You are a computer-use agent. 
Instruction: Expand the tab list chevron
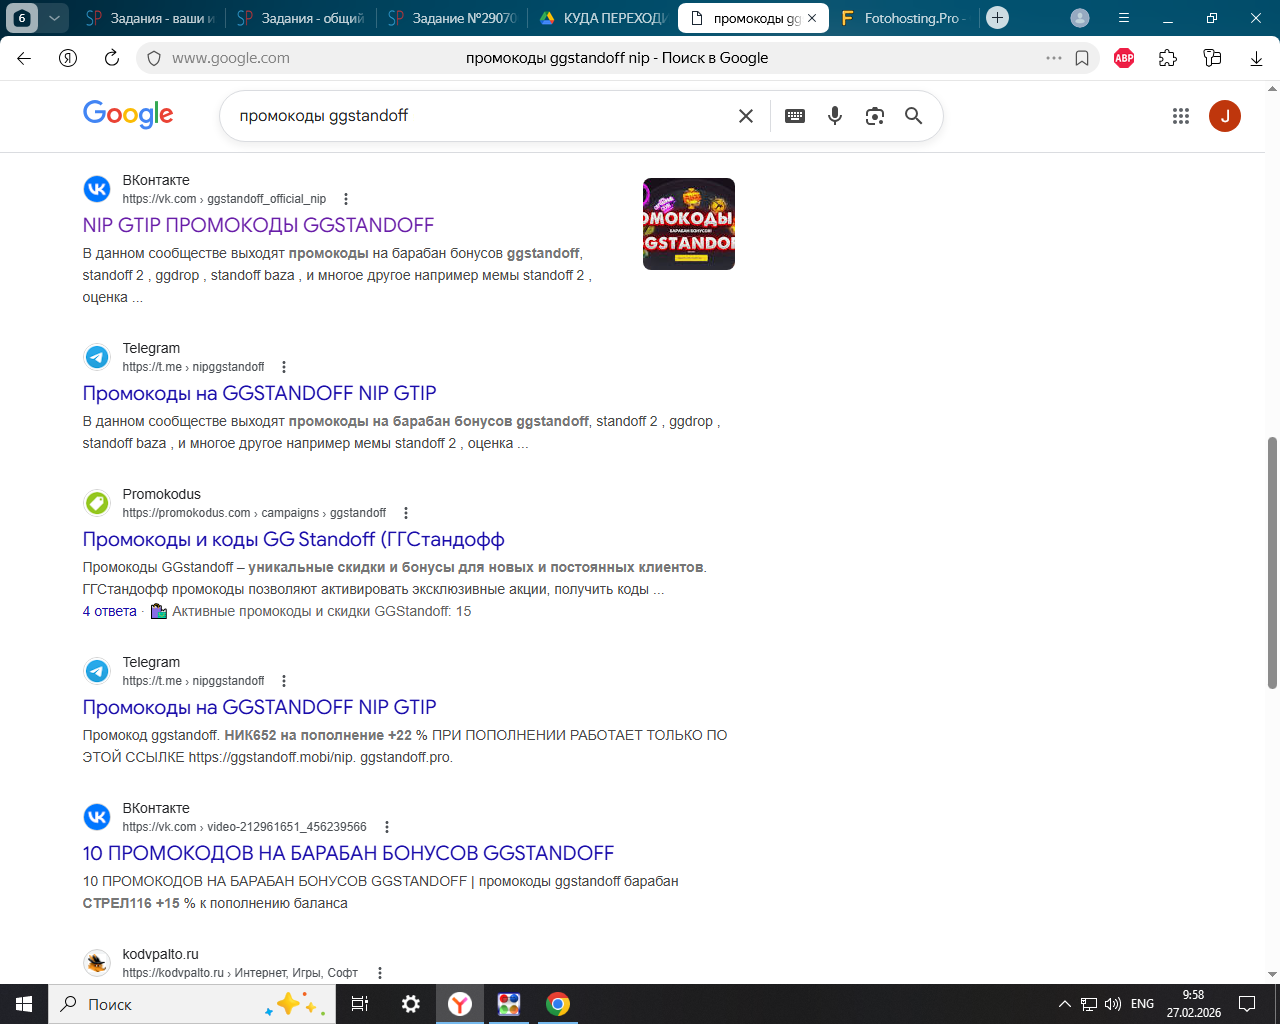(54, 18)
